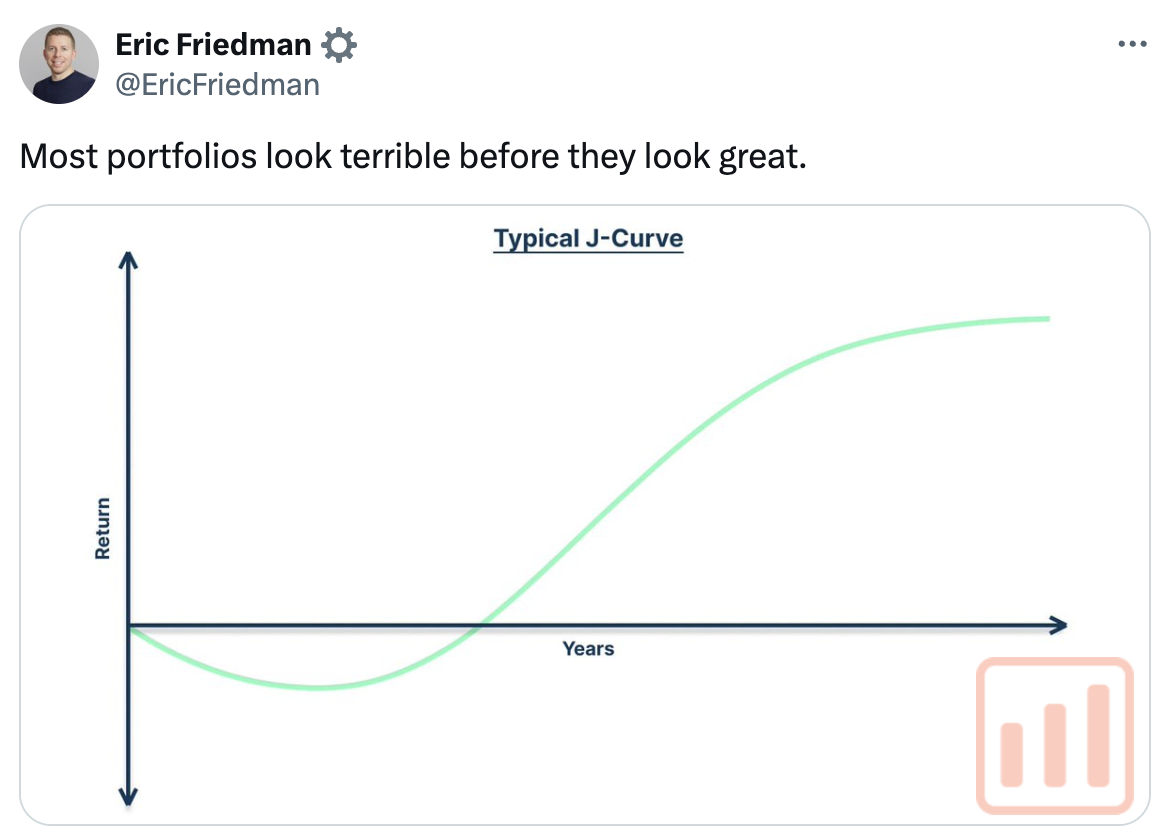Click the tallest bar in the watermark logo

coord(1098,733)
